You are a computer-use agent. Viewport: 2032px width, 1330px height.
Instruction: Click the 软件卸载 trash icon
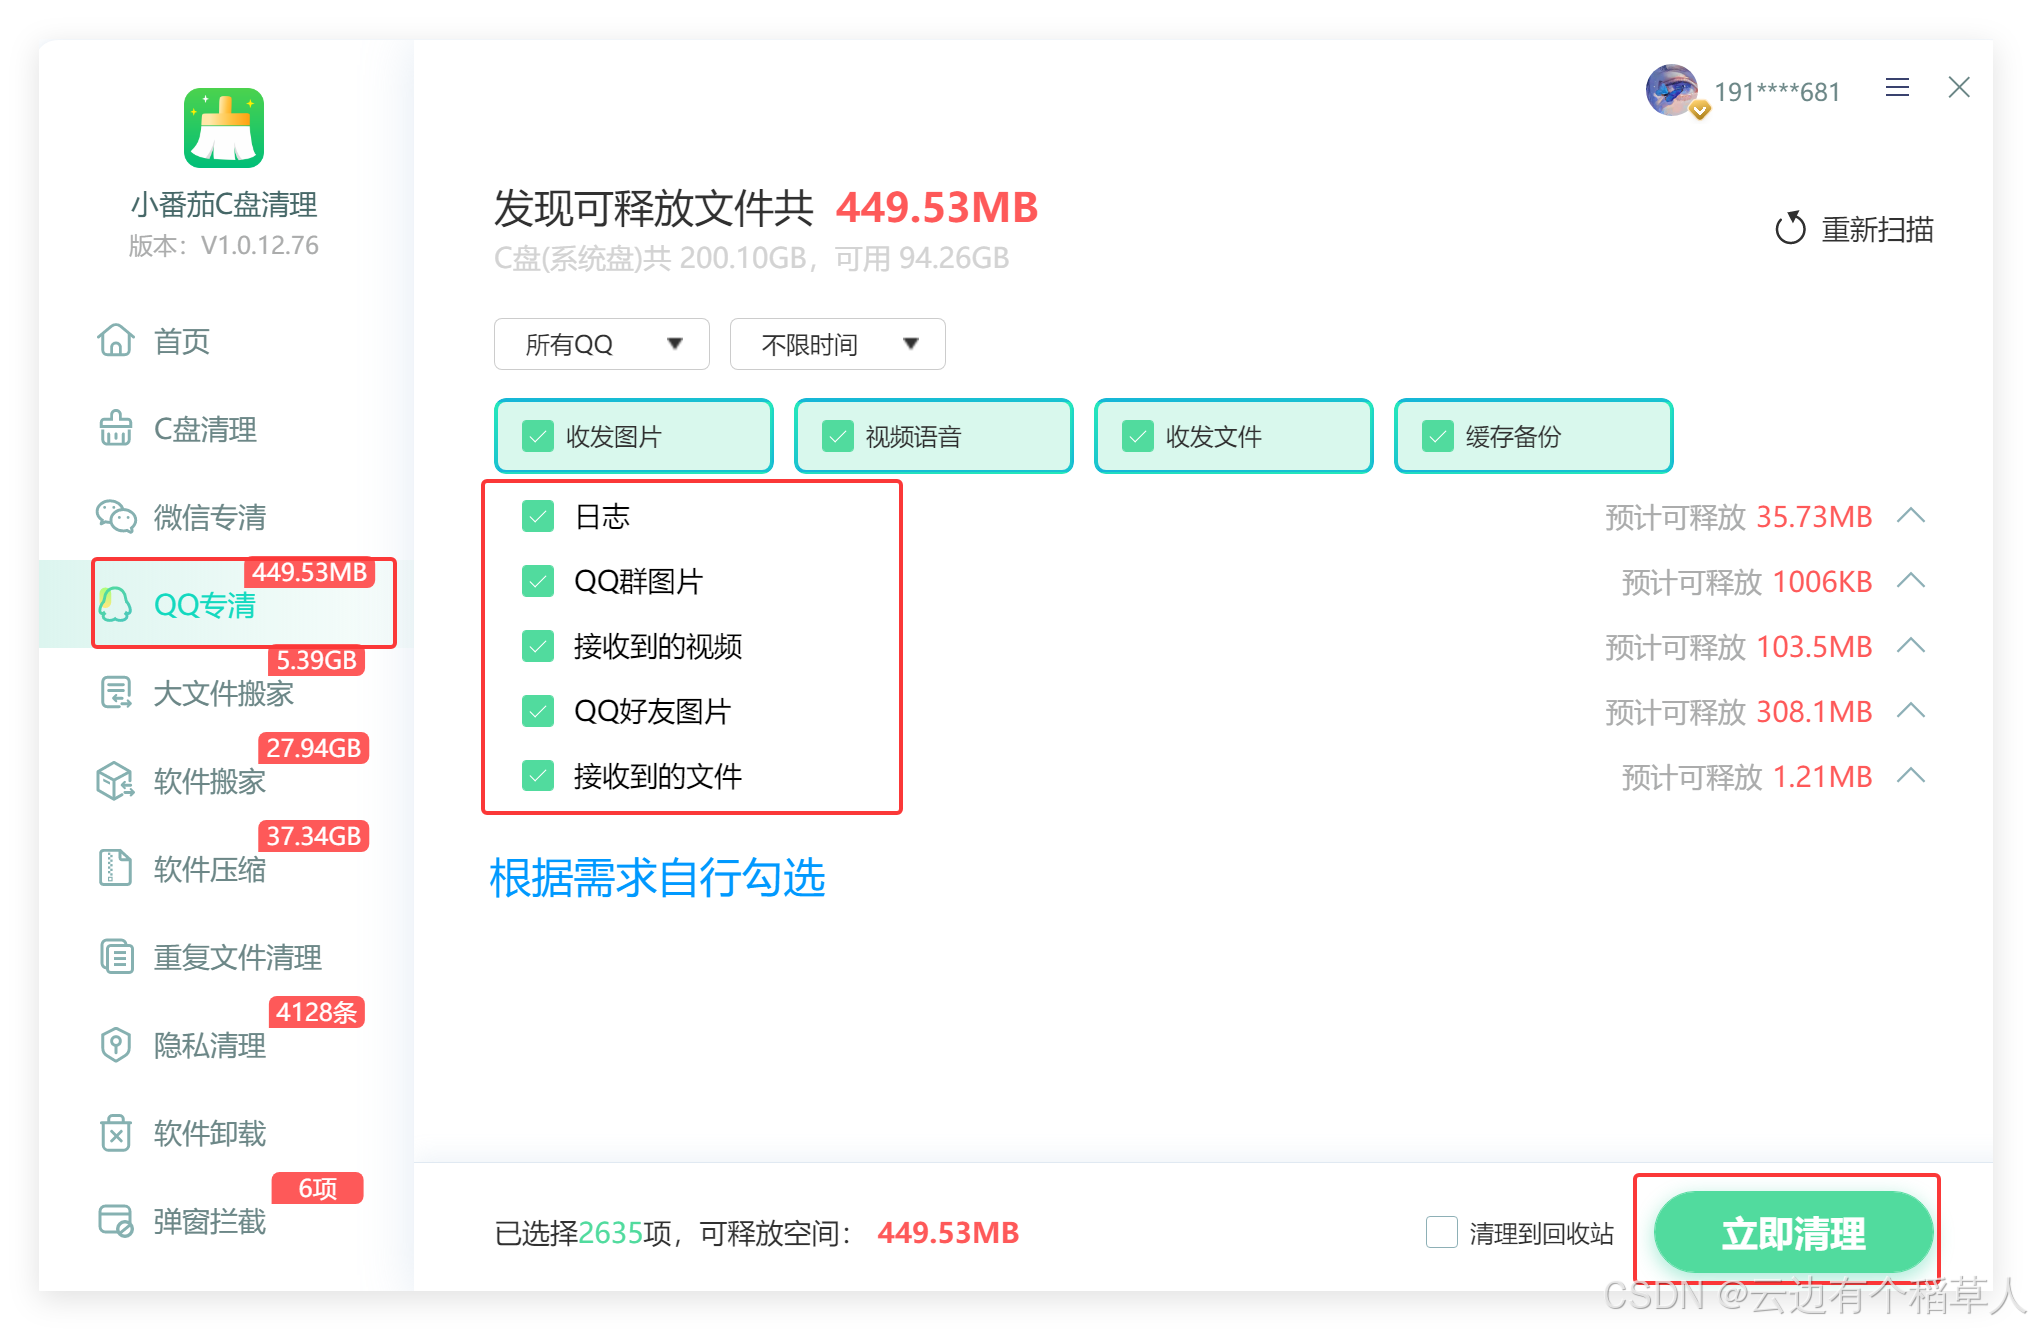coord(116,1133)
